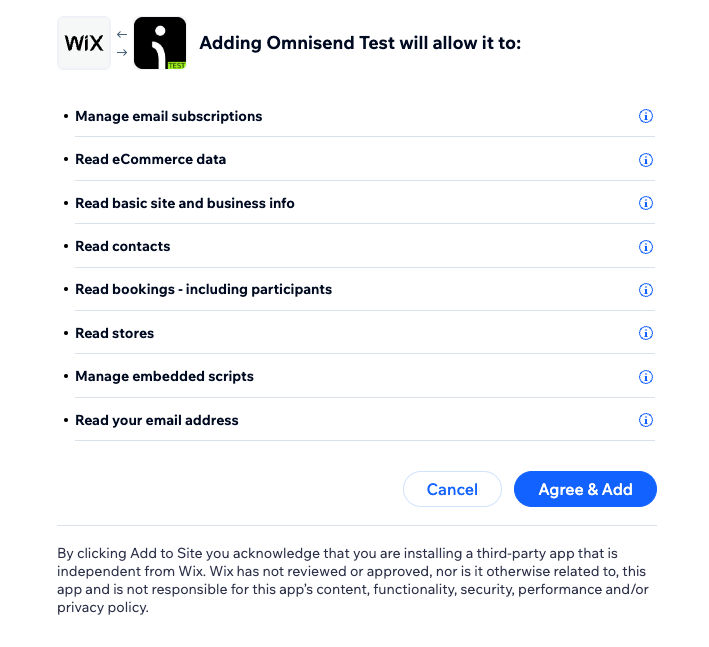Show info tooltip for Read contacts

click(x=645, y=247)
